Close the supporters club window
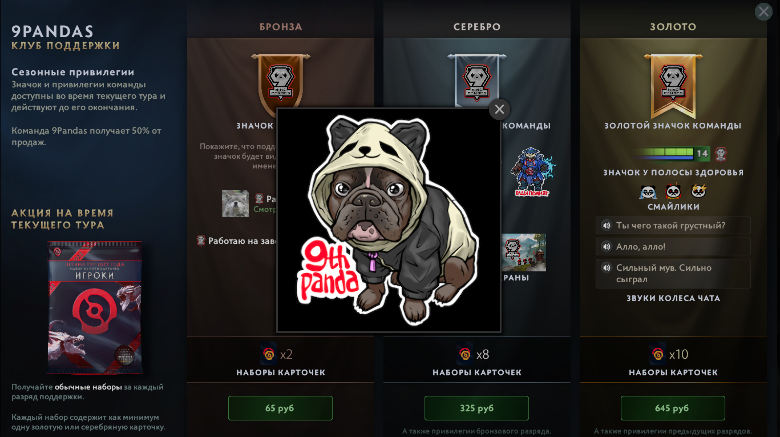 pos(764,11)
